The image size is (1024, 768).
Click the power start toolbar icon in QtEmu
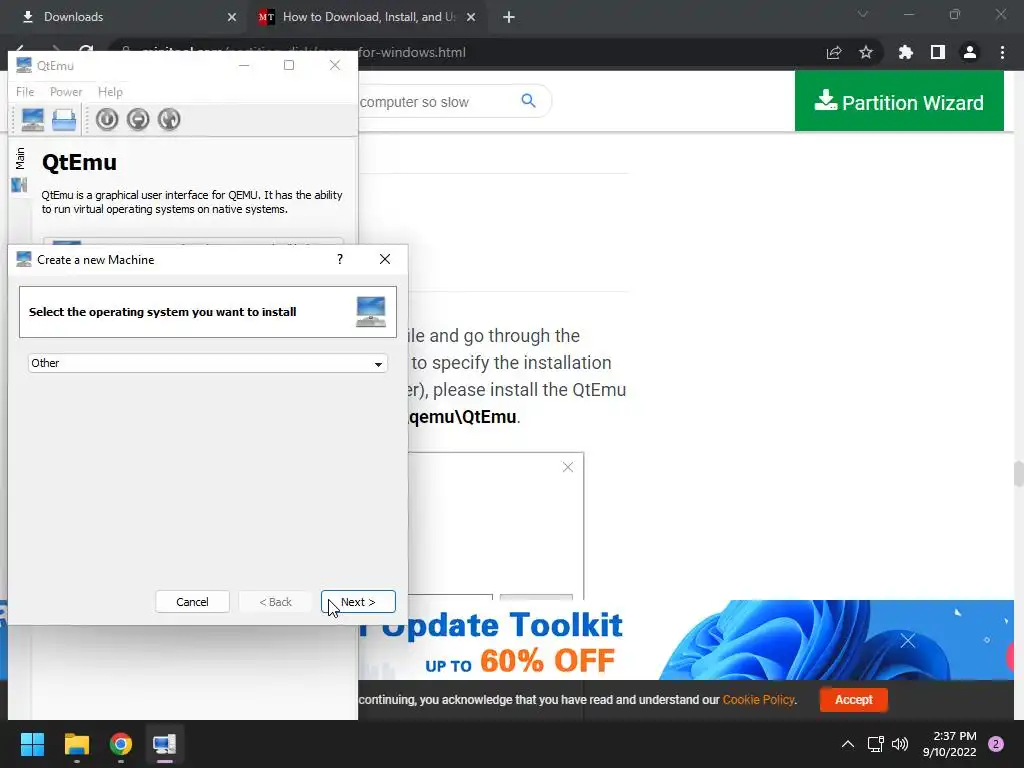[107, 120]
